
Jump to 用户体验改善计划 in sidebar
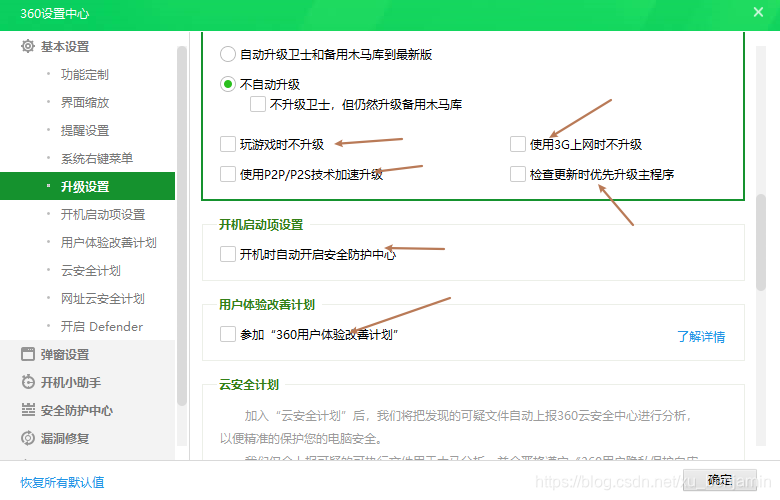pos(108,242)
